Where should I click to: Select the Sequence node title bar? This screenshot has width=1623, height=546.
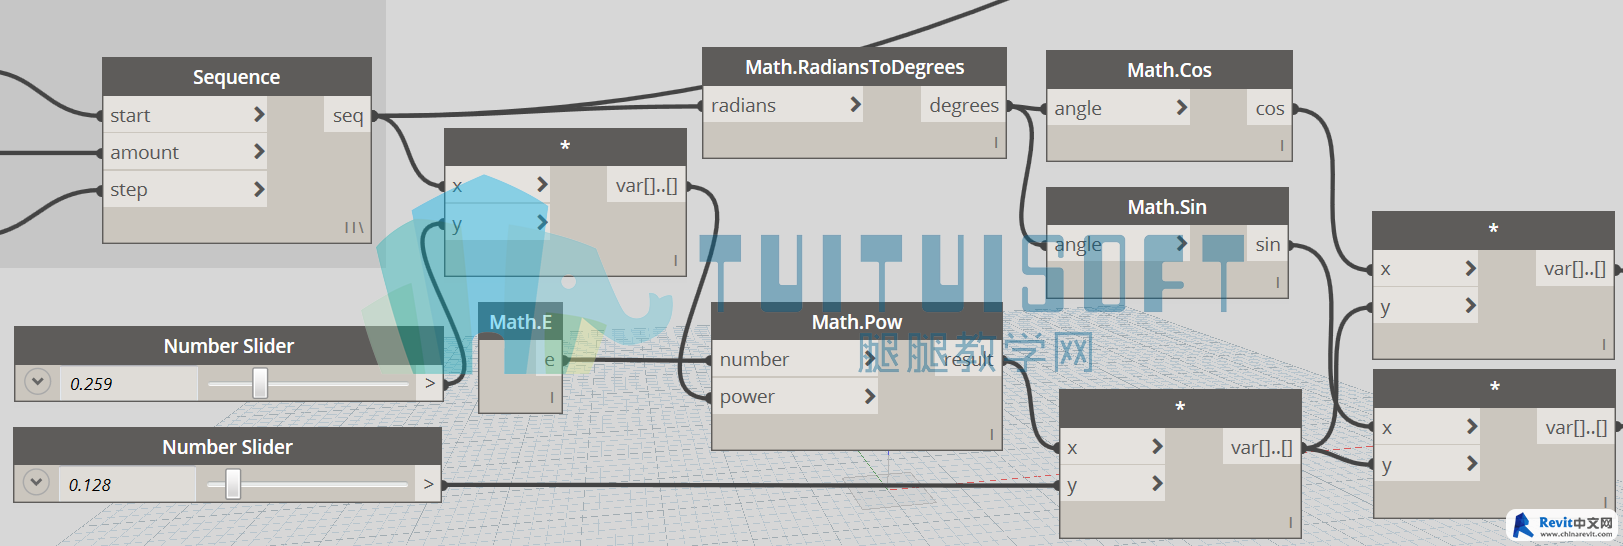click(x=236, y=77)
